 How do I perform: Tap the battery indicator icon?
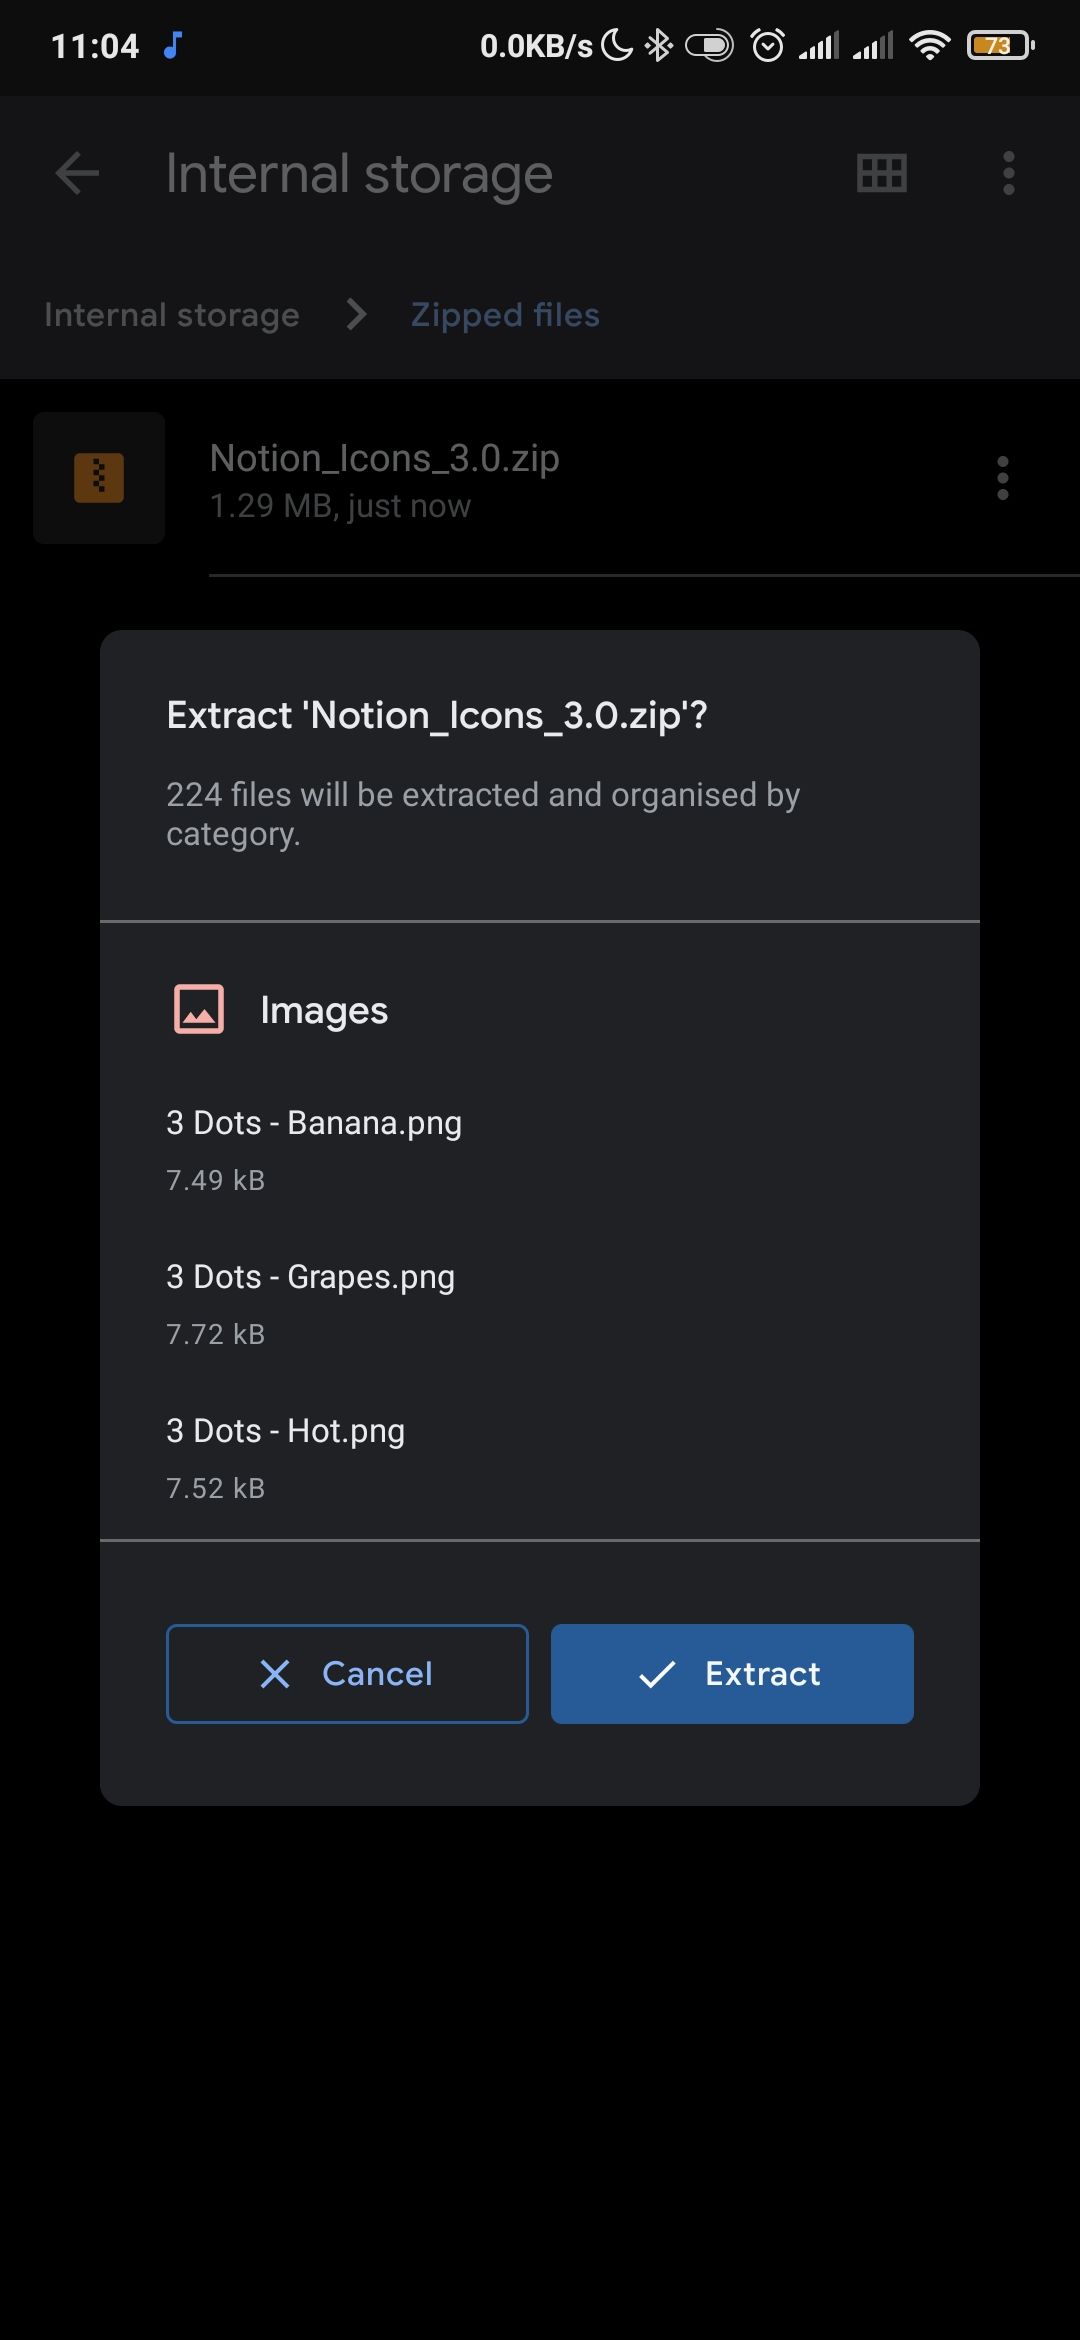(x=999, y=45)
